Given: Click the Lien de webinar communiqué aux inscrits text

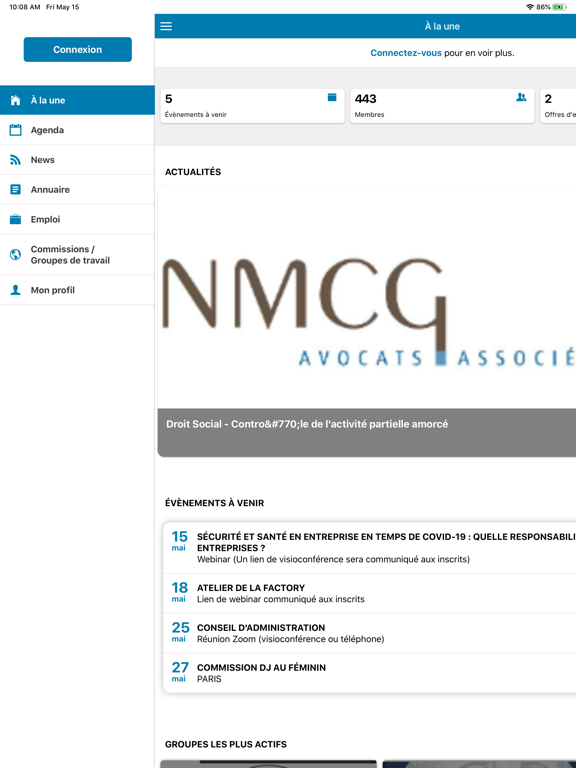Looking at the screenshot, I should pos(281,600).
